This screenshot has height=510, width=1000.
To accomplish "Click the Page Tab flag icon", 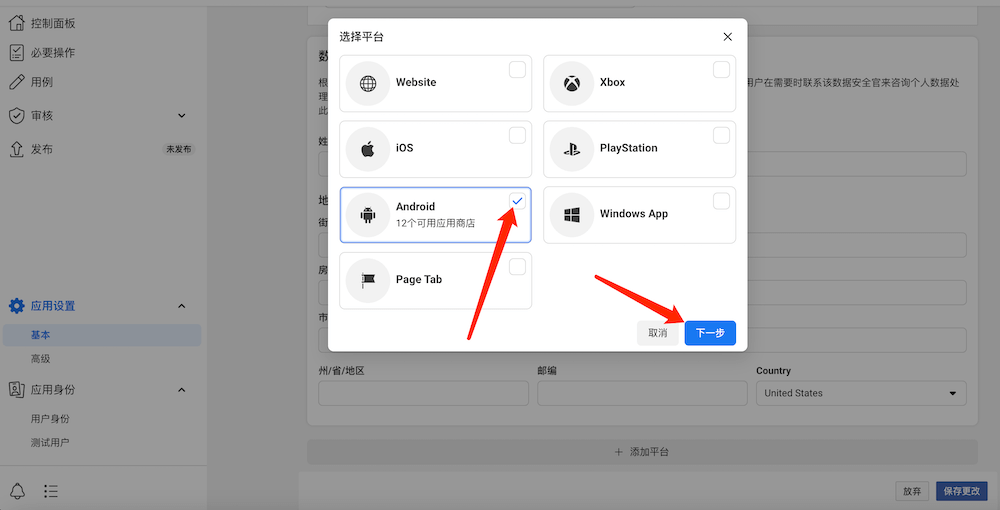I will (368, 280).
